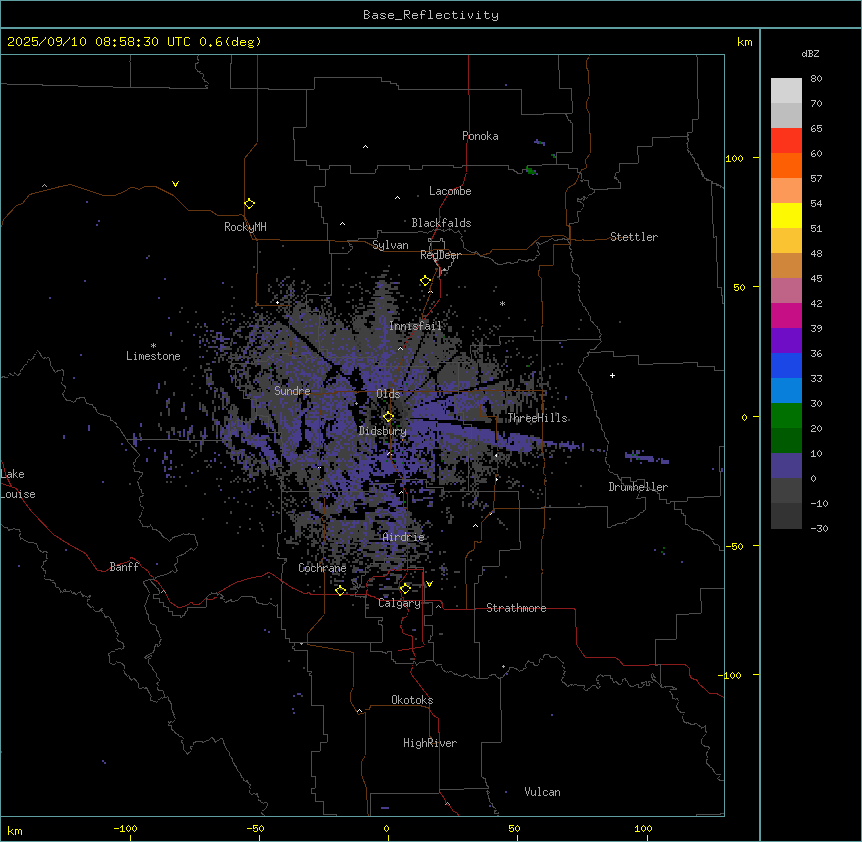Pick the magenta 39–42 dBZ legend swatch
Viewport: 862px width, 842px height.
coord(786,315)
